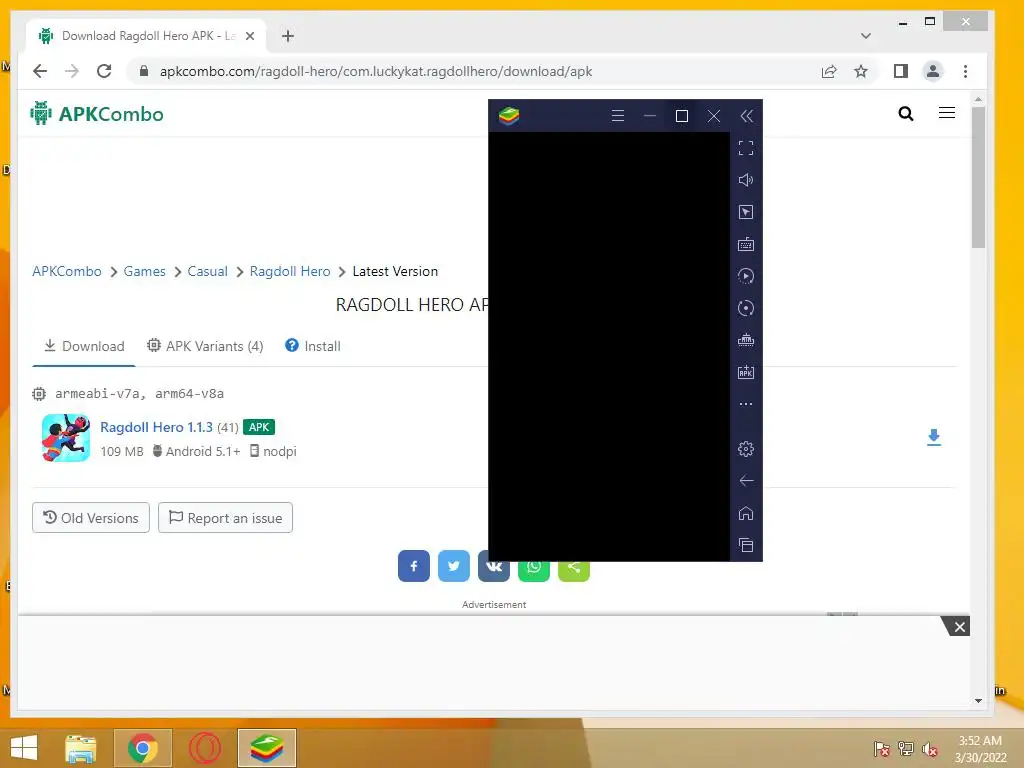This screenshot has width=1024, height=768.
Task: Reload the page in Chrome
Action: pos(104,71)
